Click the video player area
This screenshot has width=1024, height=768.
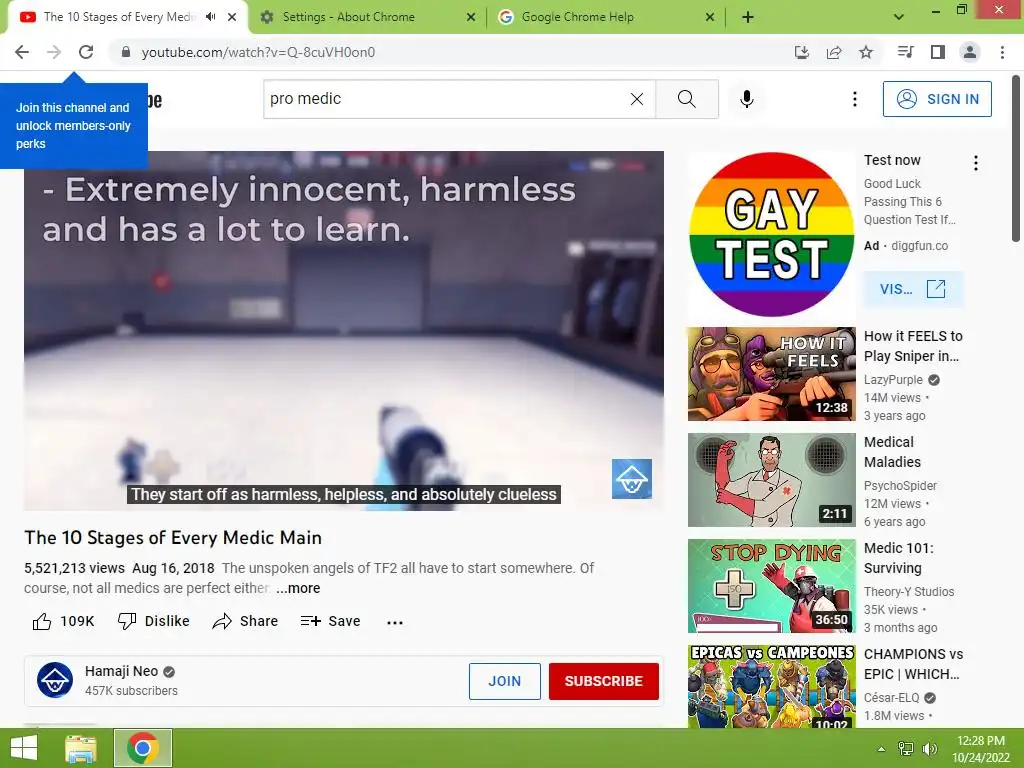click(x=344, y=330)
